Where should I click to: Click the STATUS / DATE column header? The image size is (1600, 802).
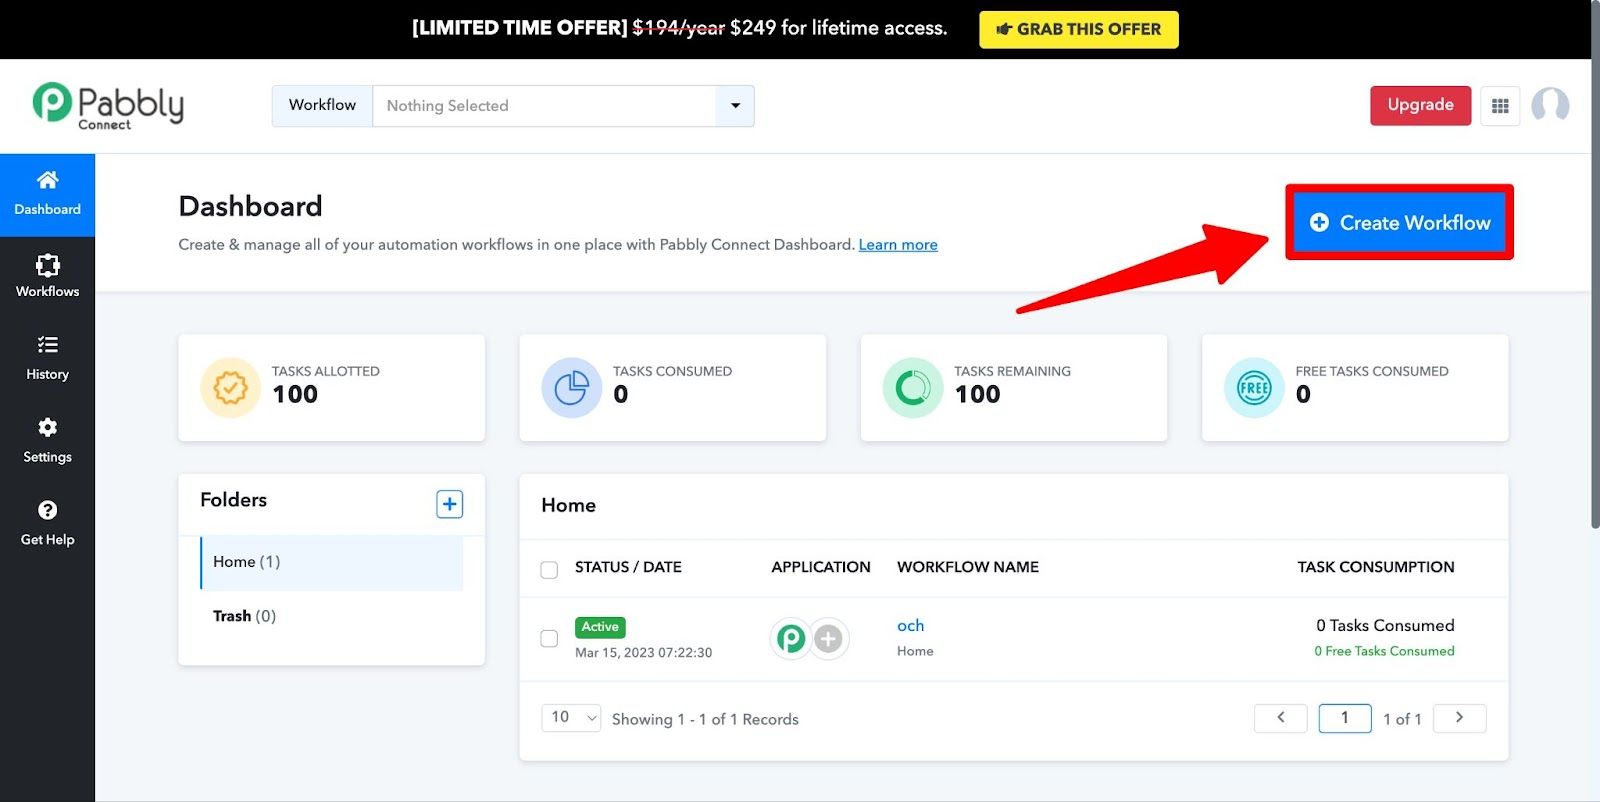tap(628, 567)
